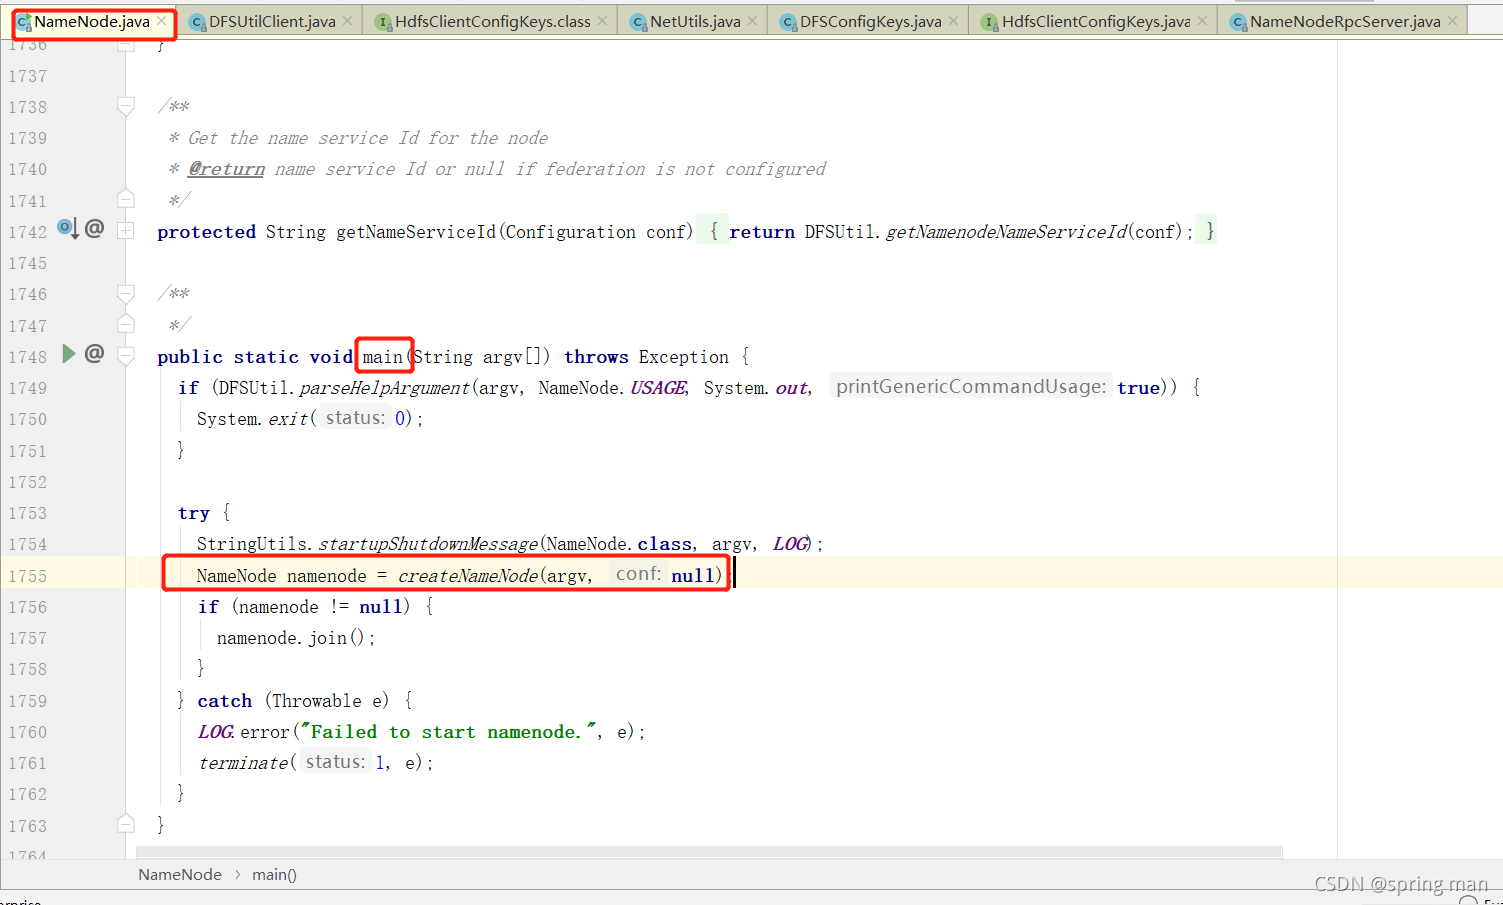1503x905 pixels.
Task: Collapse the Javadoc comment at line 1738
Action: pos(126,106)
